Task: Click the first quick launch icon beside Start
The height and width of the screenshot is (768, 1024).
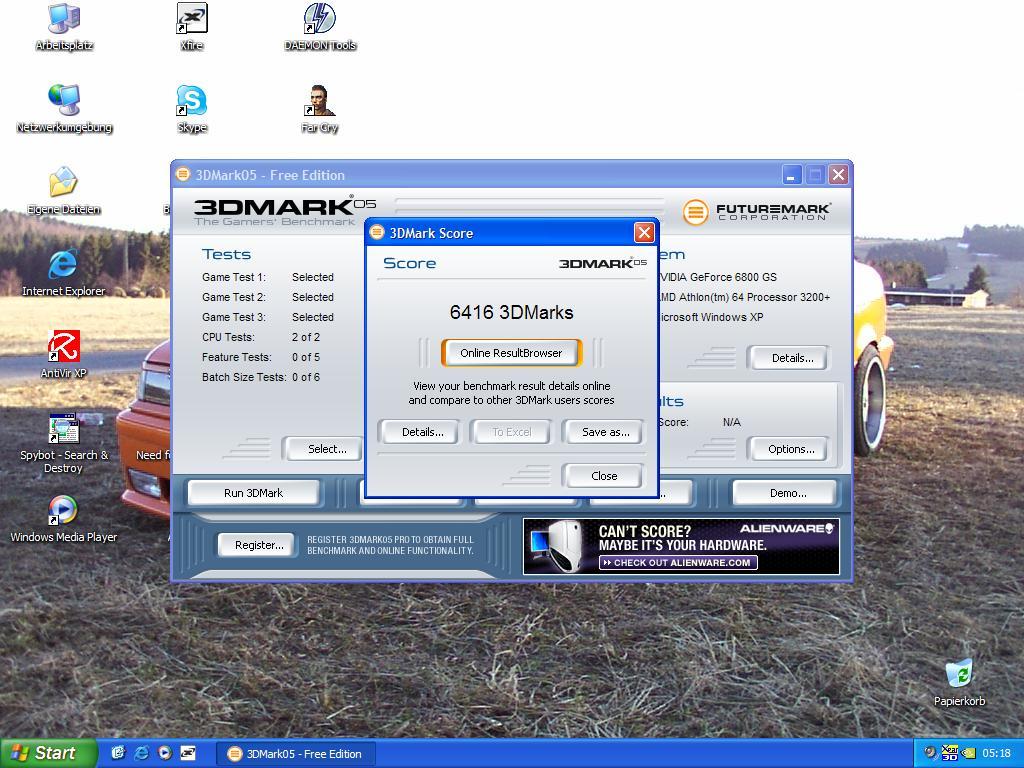Action: click(118, 754)
